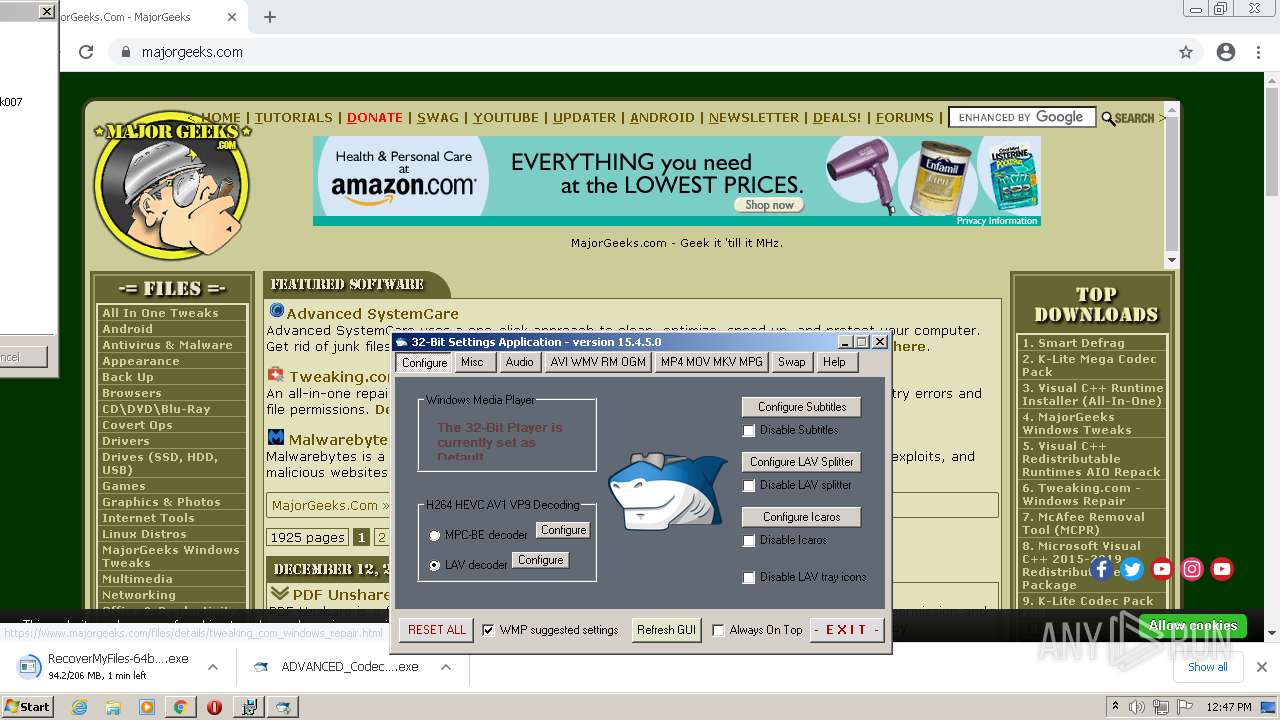Click the Google search input field
1280x720 pixels.
(1022, 117)
